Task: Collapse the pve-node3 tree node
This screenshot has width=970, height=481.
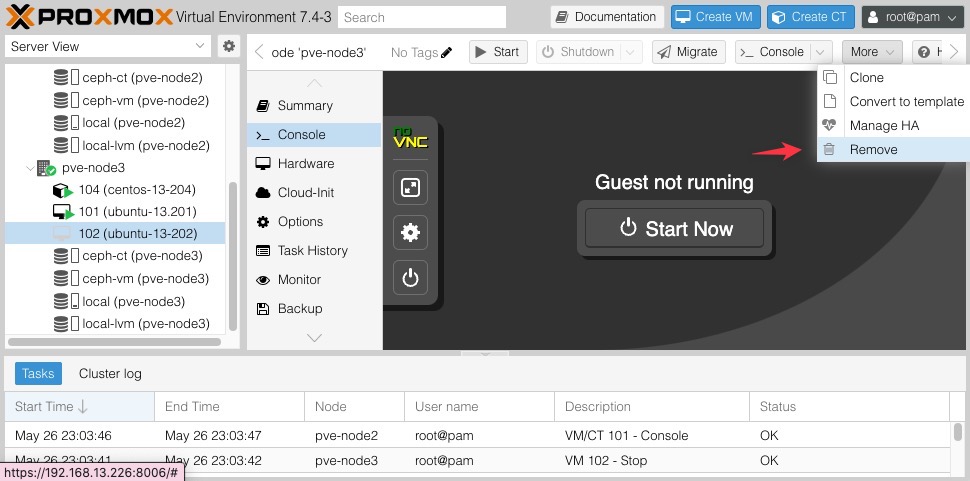Action: (30, 168)
